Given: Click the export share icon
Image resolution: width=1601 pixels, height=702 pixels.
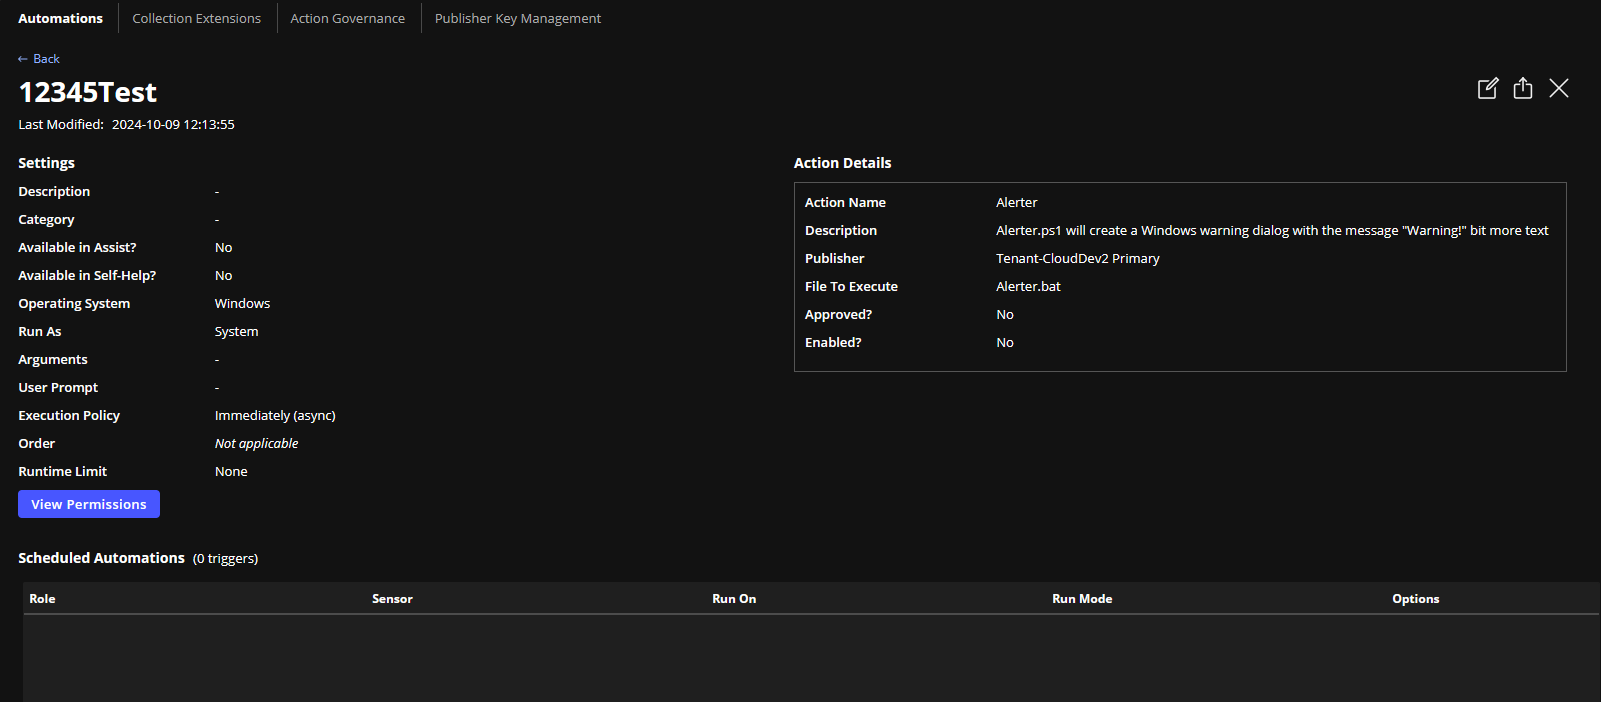Looking at the screenshot, I should pos(1523,88).
